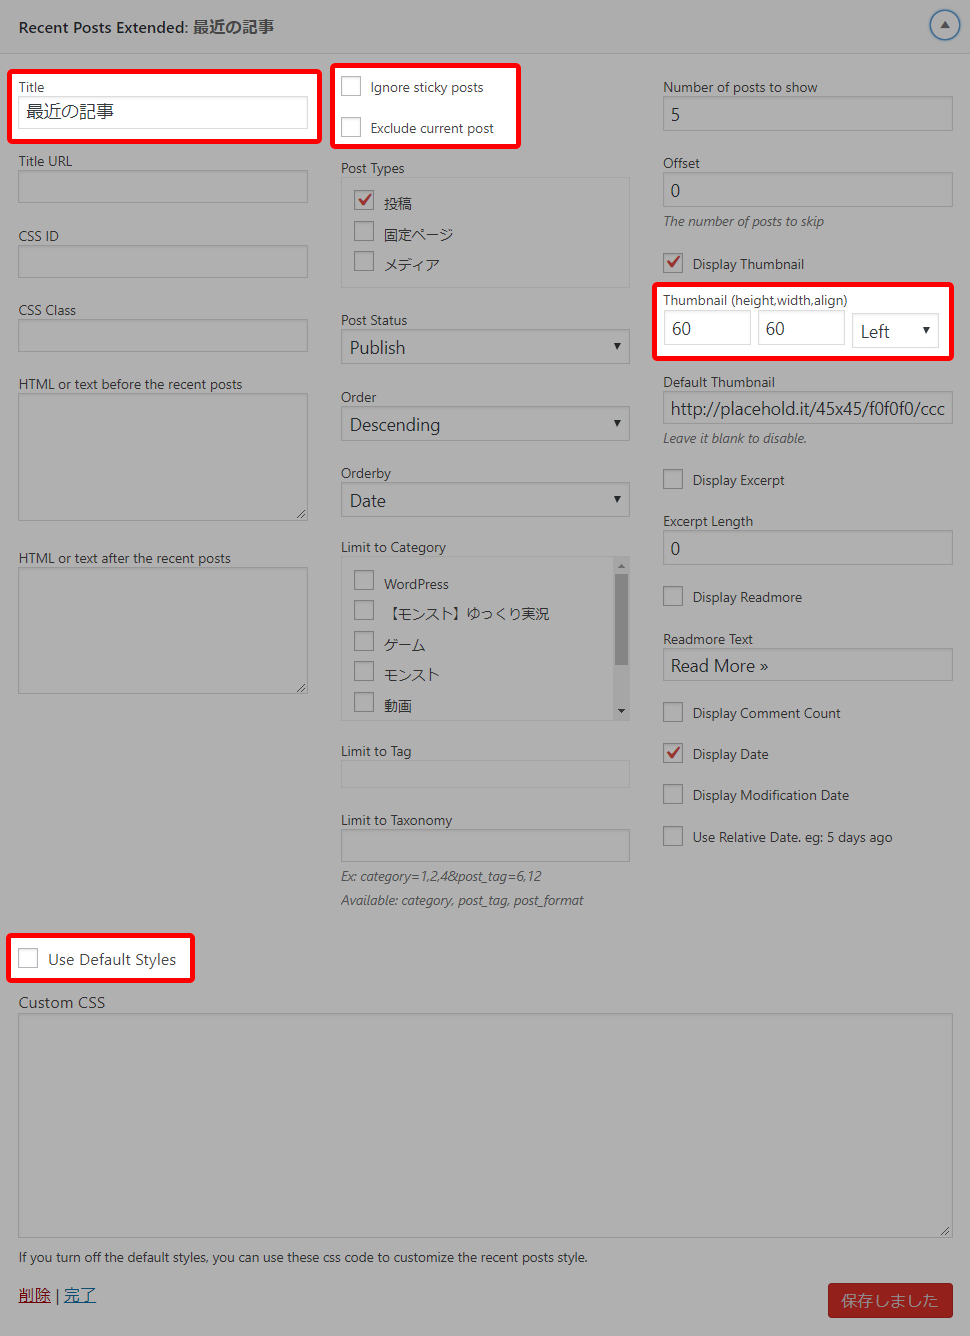Open the Orderby dropdown showing Date
This screenshot has height=1336, width=970.
485,500
